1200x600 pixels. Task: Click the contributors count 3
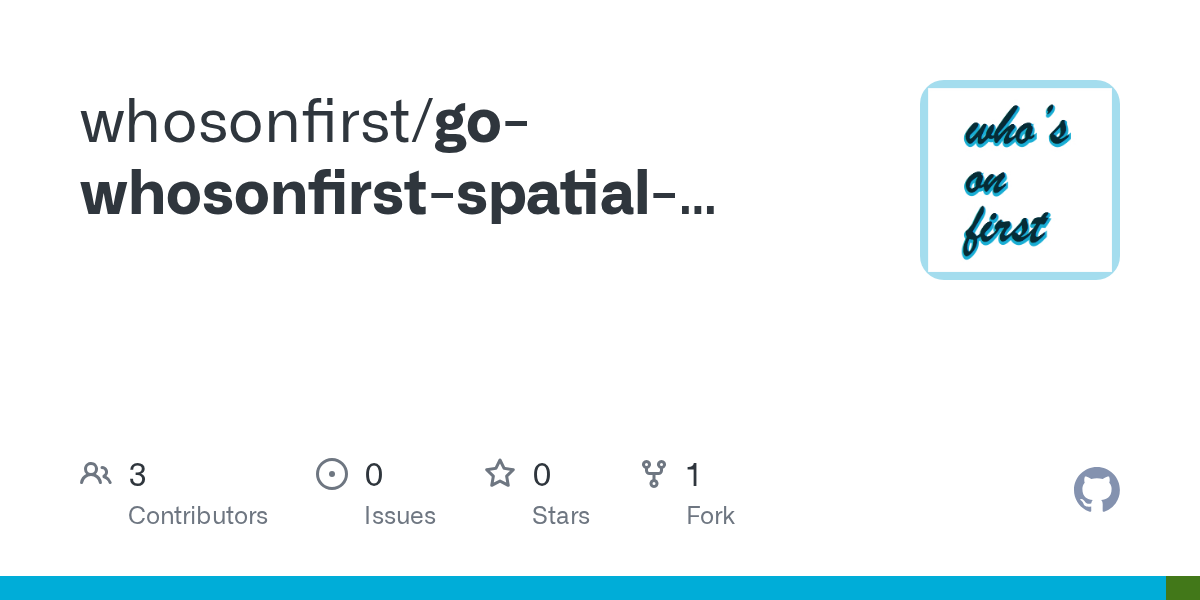point(138,475)
